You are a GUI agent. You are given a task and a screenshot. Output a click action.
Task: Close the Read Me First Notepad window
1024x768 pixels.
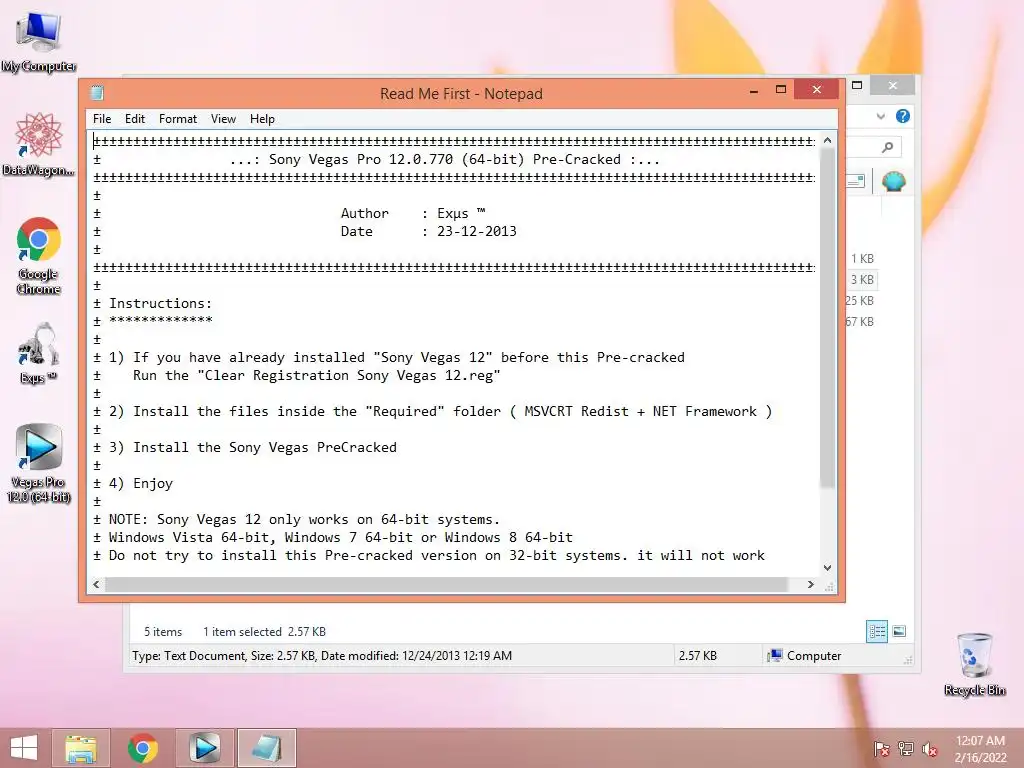click(x=816, y=90)
